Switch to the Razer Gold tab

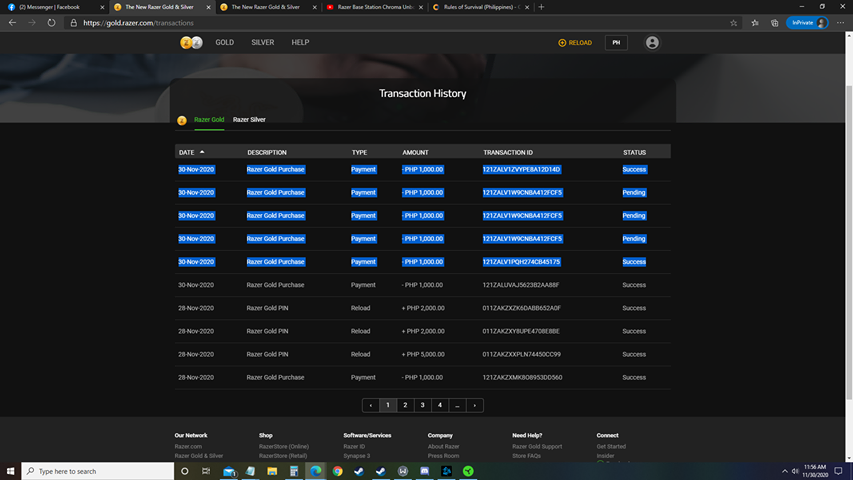[209, 120]
